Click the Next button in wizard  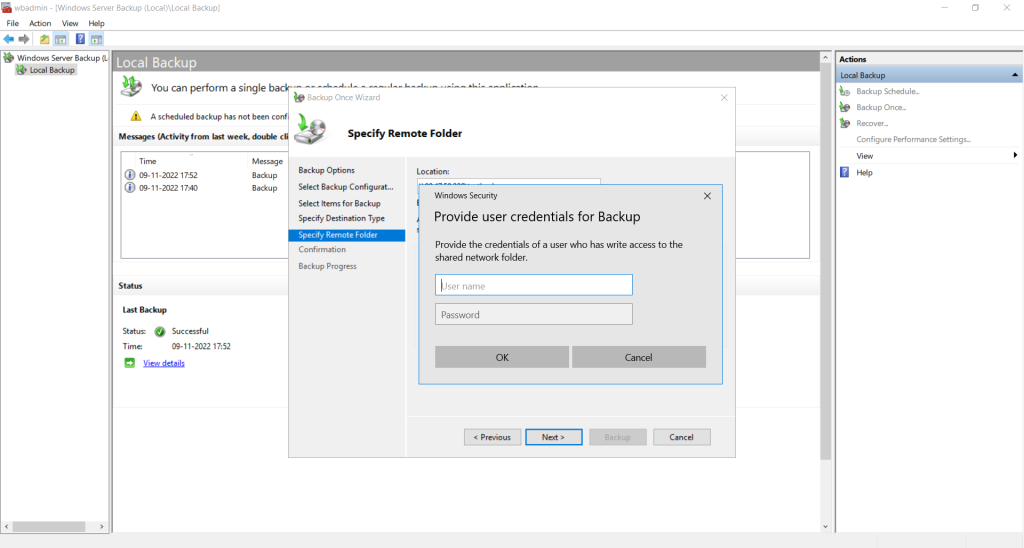point(554,437)
